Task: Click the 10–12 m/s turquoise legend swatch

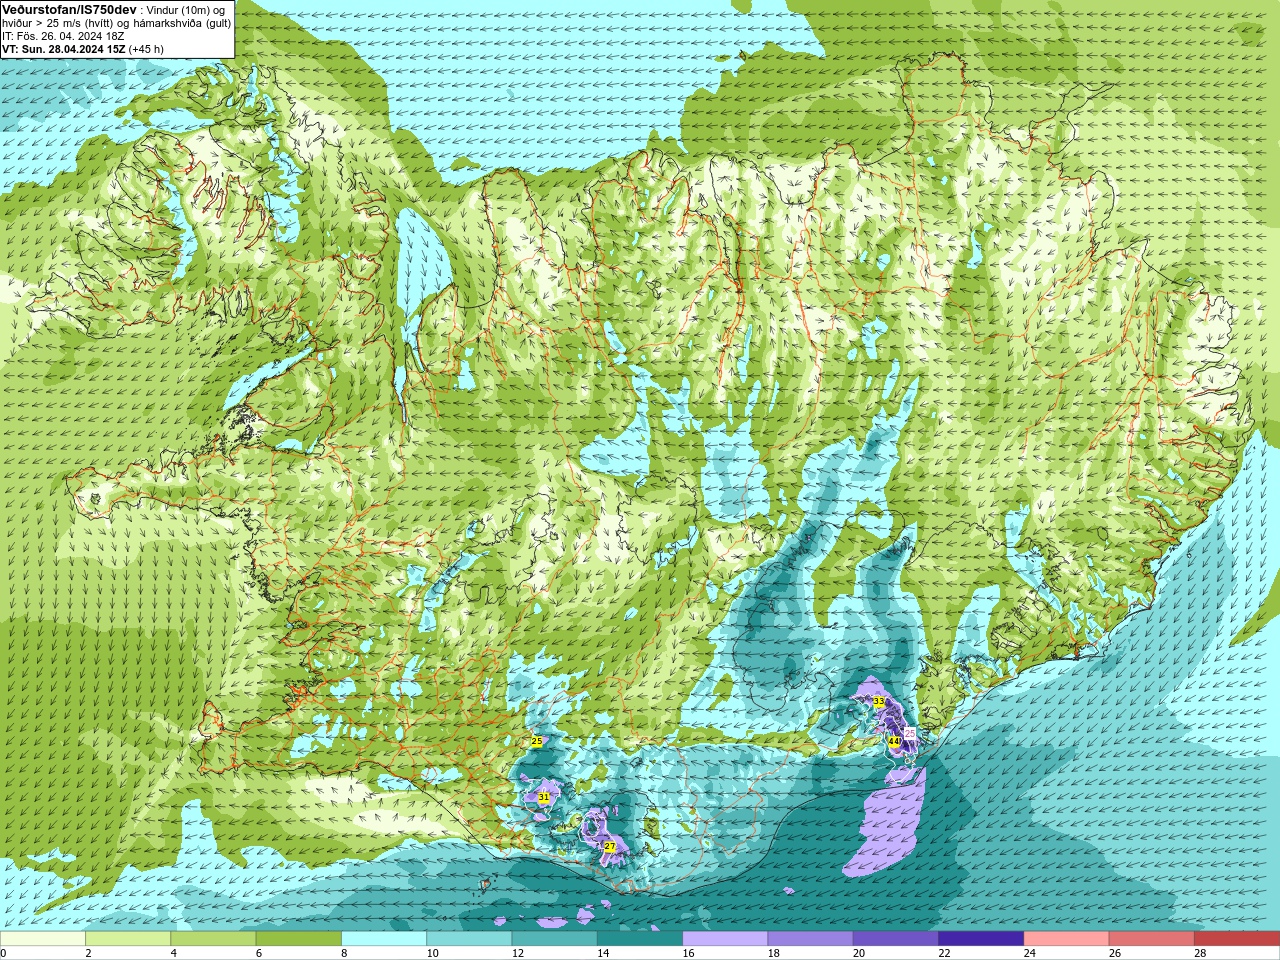Action: [469, 939]
